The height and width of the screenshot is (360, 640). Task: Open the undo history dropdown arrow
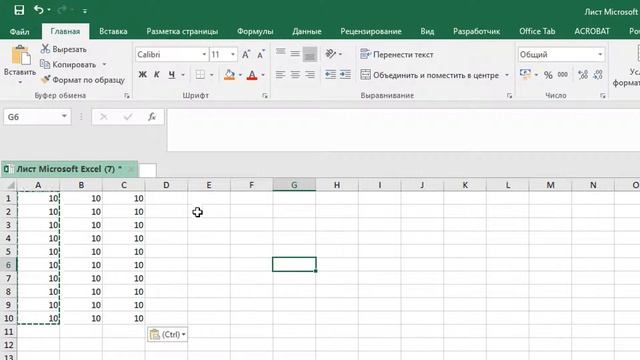click(x=49, y=10)
